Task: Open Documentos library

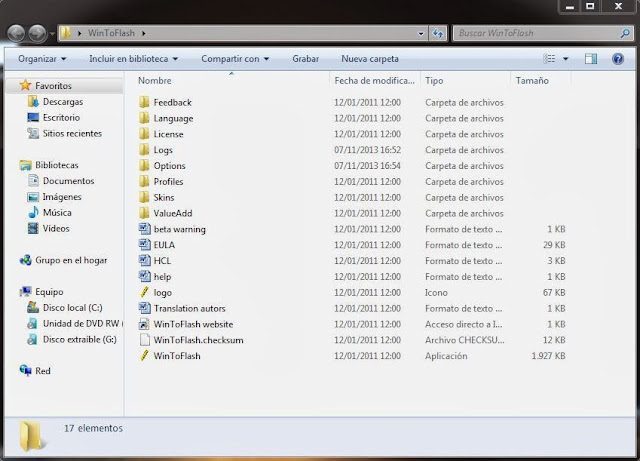Action: (68, 181)
